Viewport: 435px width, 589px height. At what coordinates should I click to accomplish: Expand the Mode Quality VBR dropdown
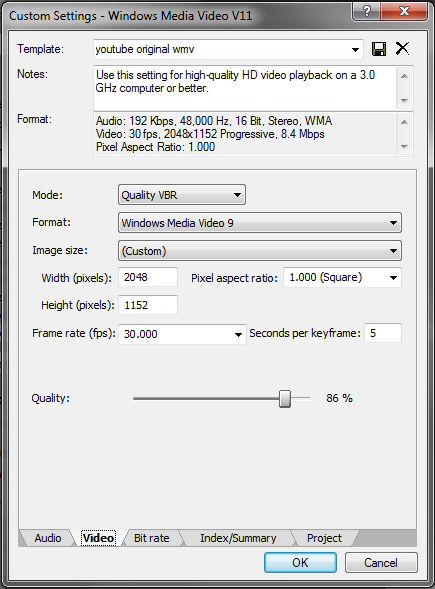[x=182, y=195]
